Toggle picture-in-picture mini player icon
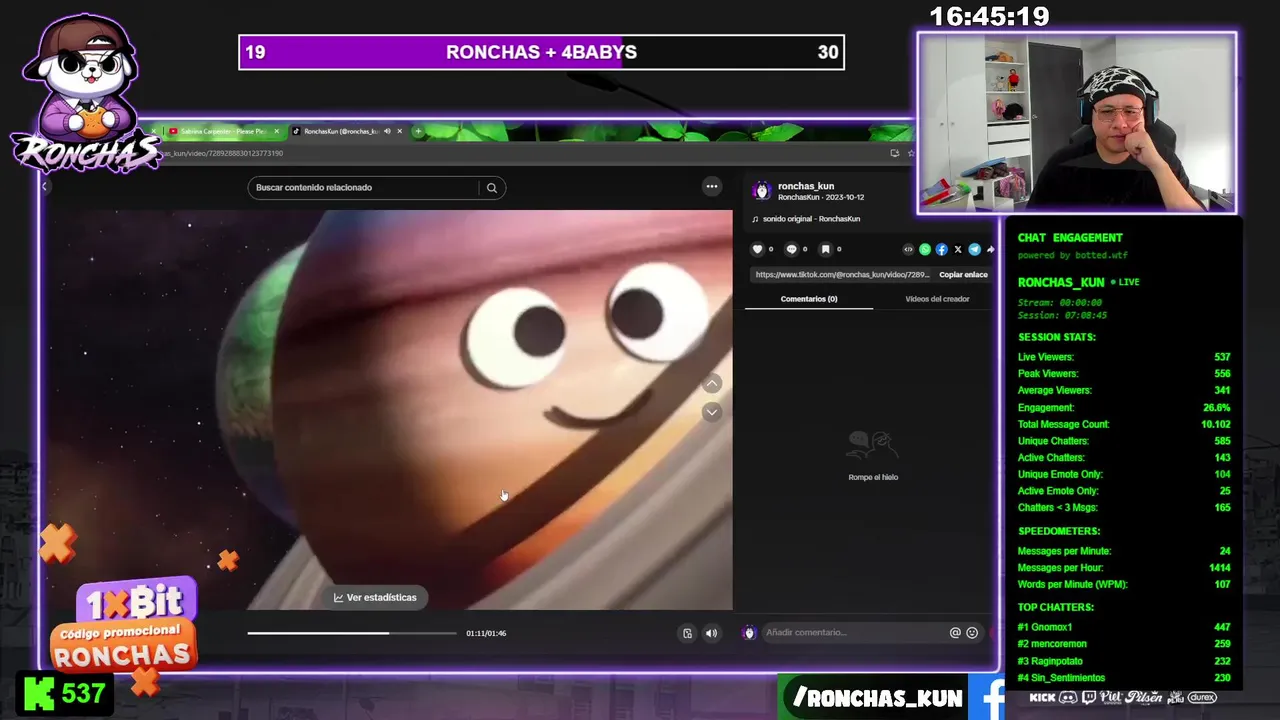 tap(687, 633)
